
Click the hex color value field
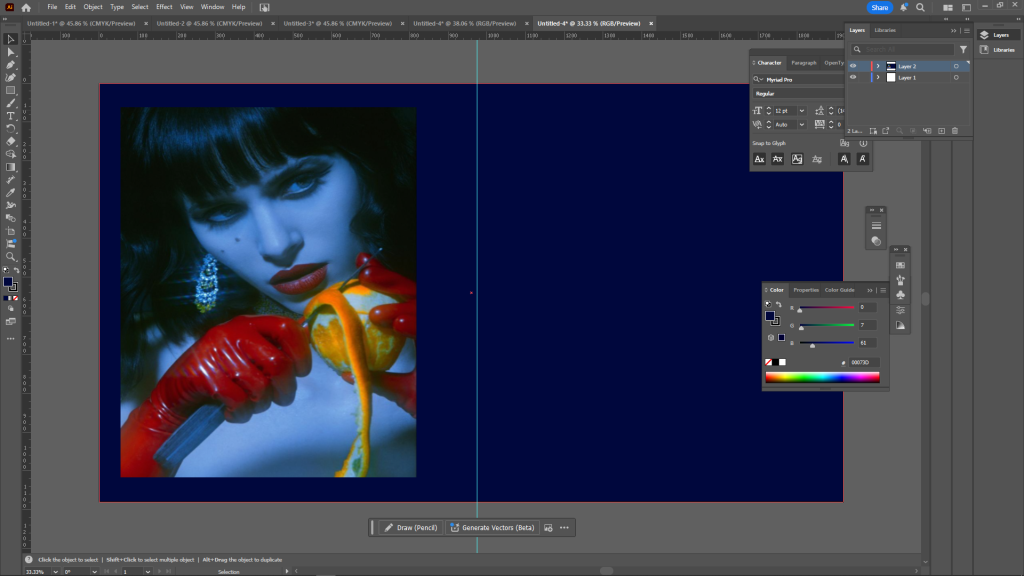pyautogui.click(x=863, y=362)
